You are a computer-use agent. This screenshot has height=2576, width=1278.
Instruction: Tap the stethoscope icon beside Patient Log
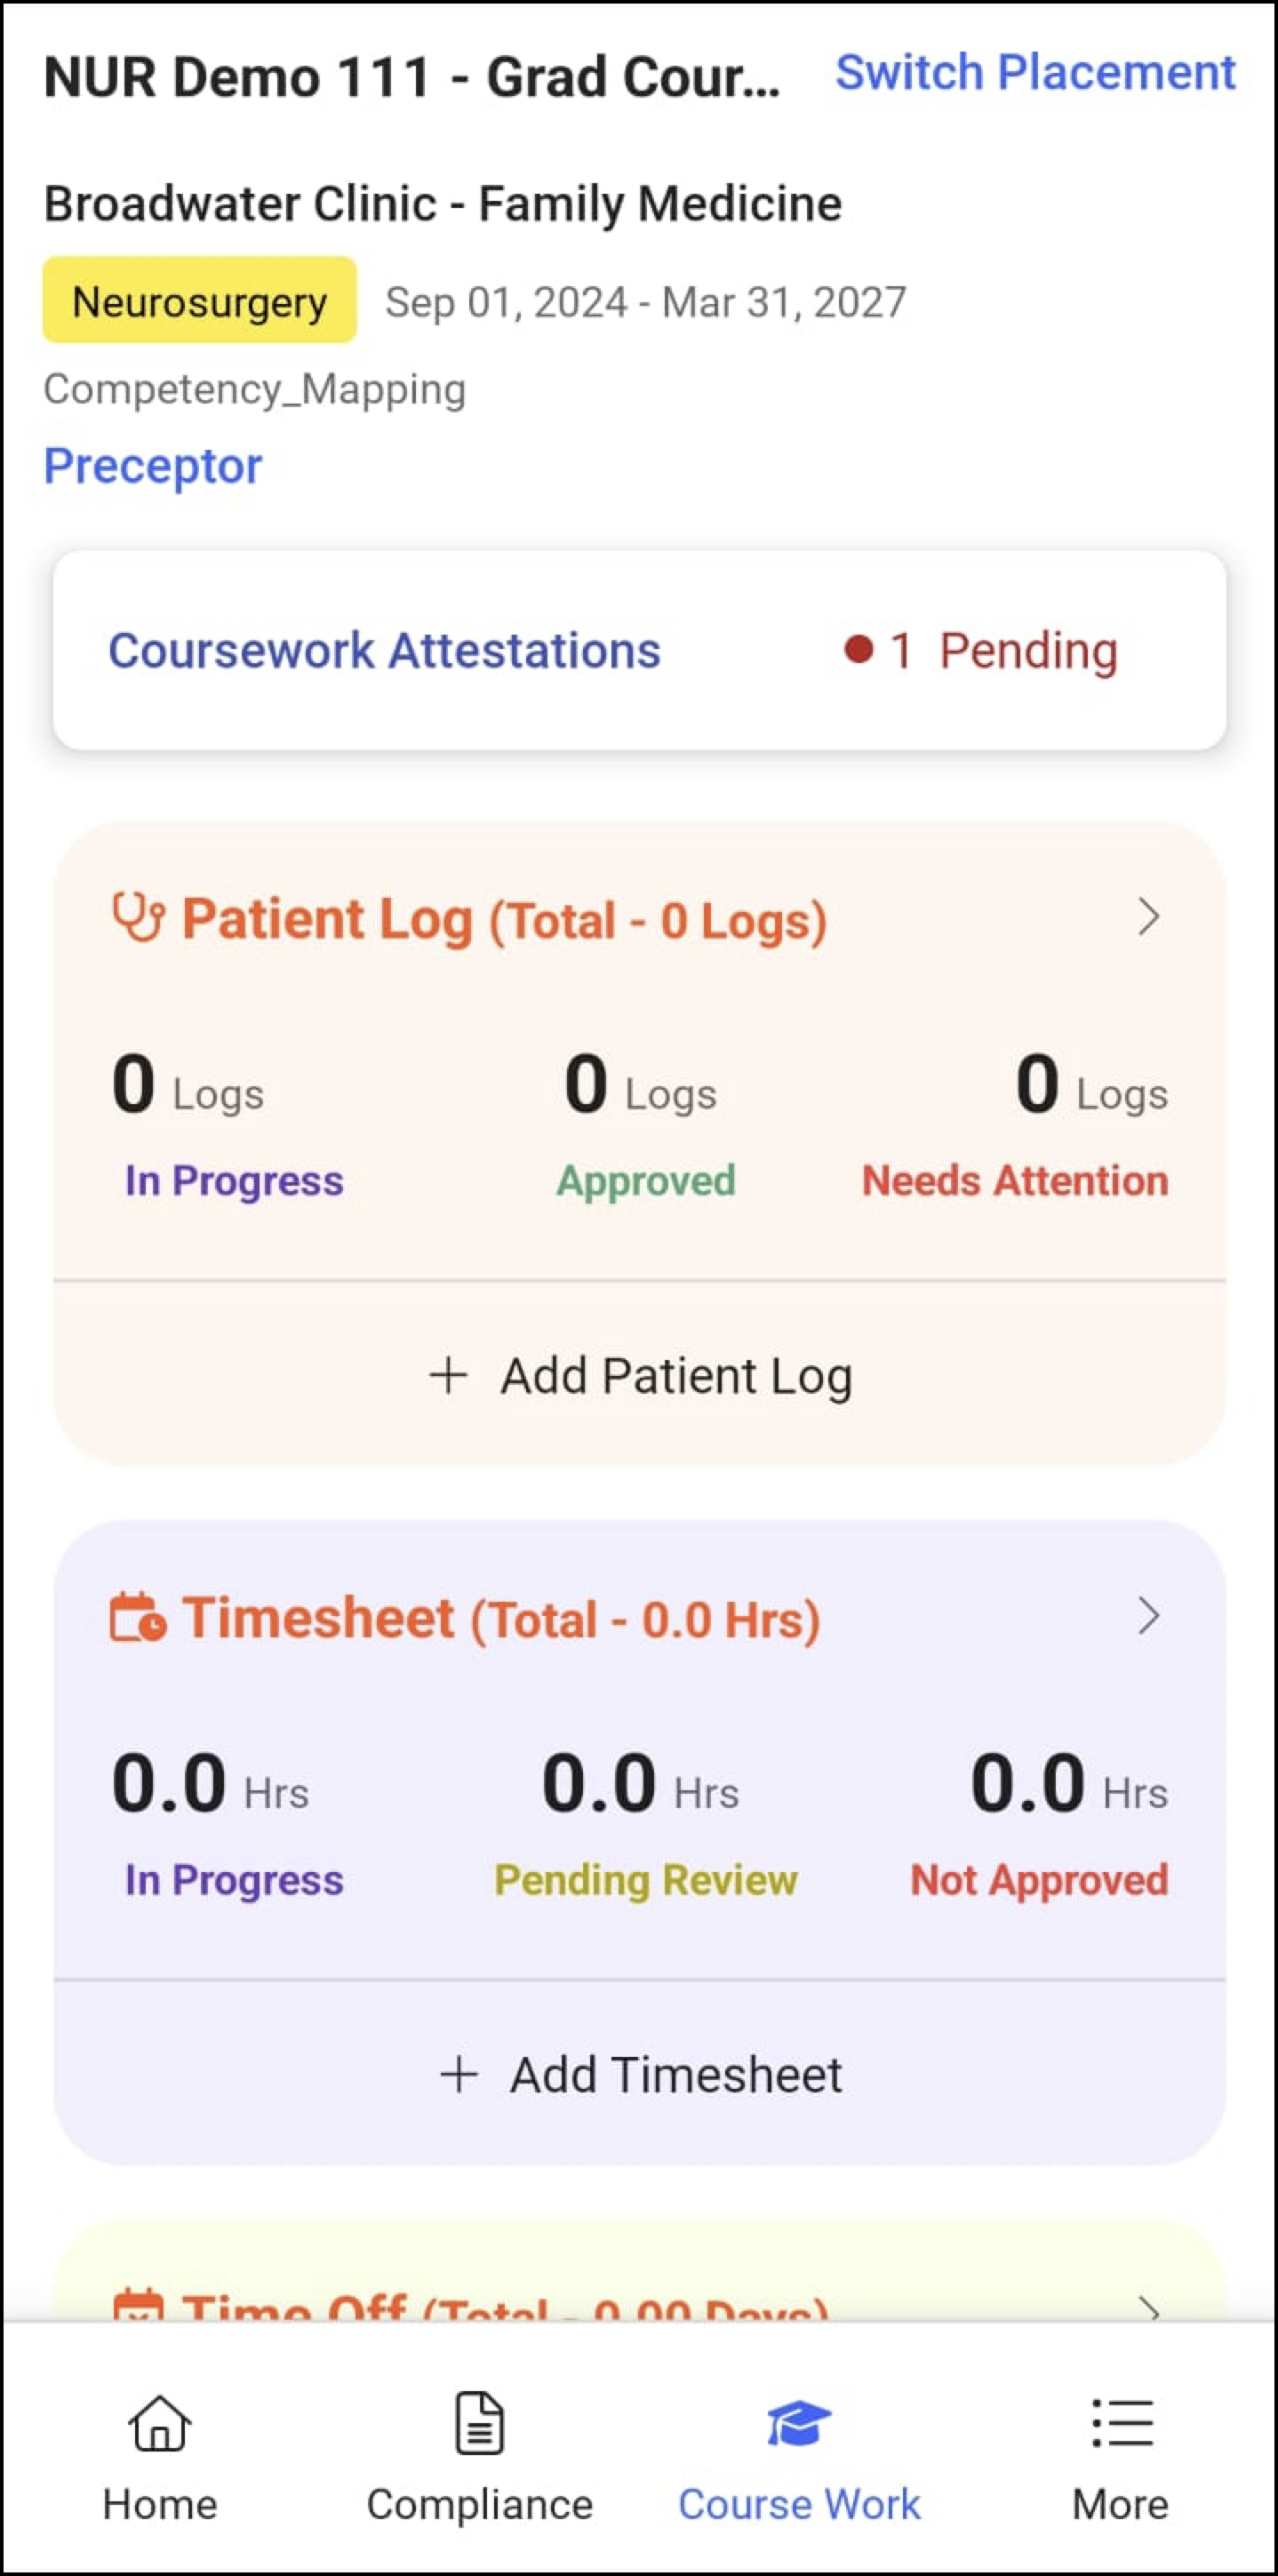[x=138, y=917]
